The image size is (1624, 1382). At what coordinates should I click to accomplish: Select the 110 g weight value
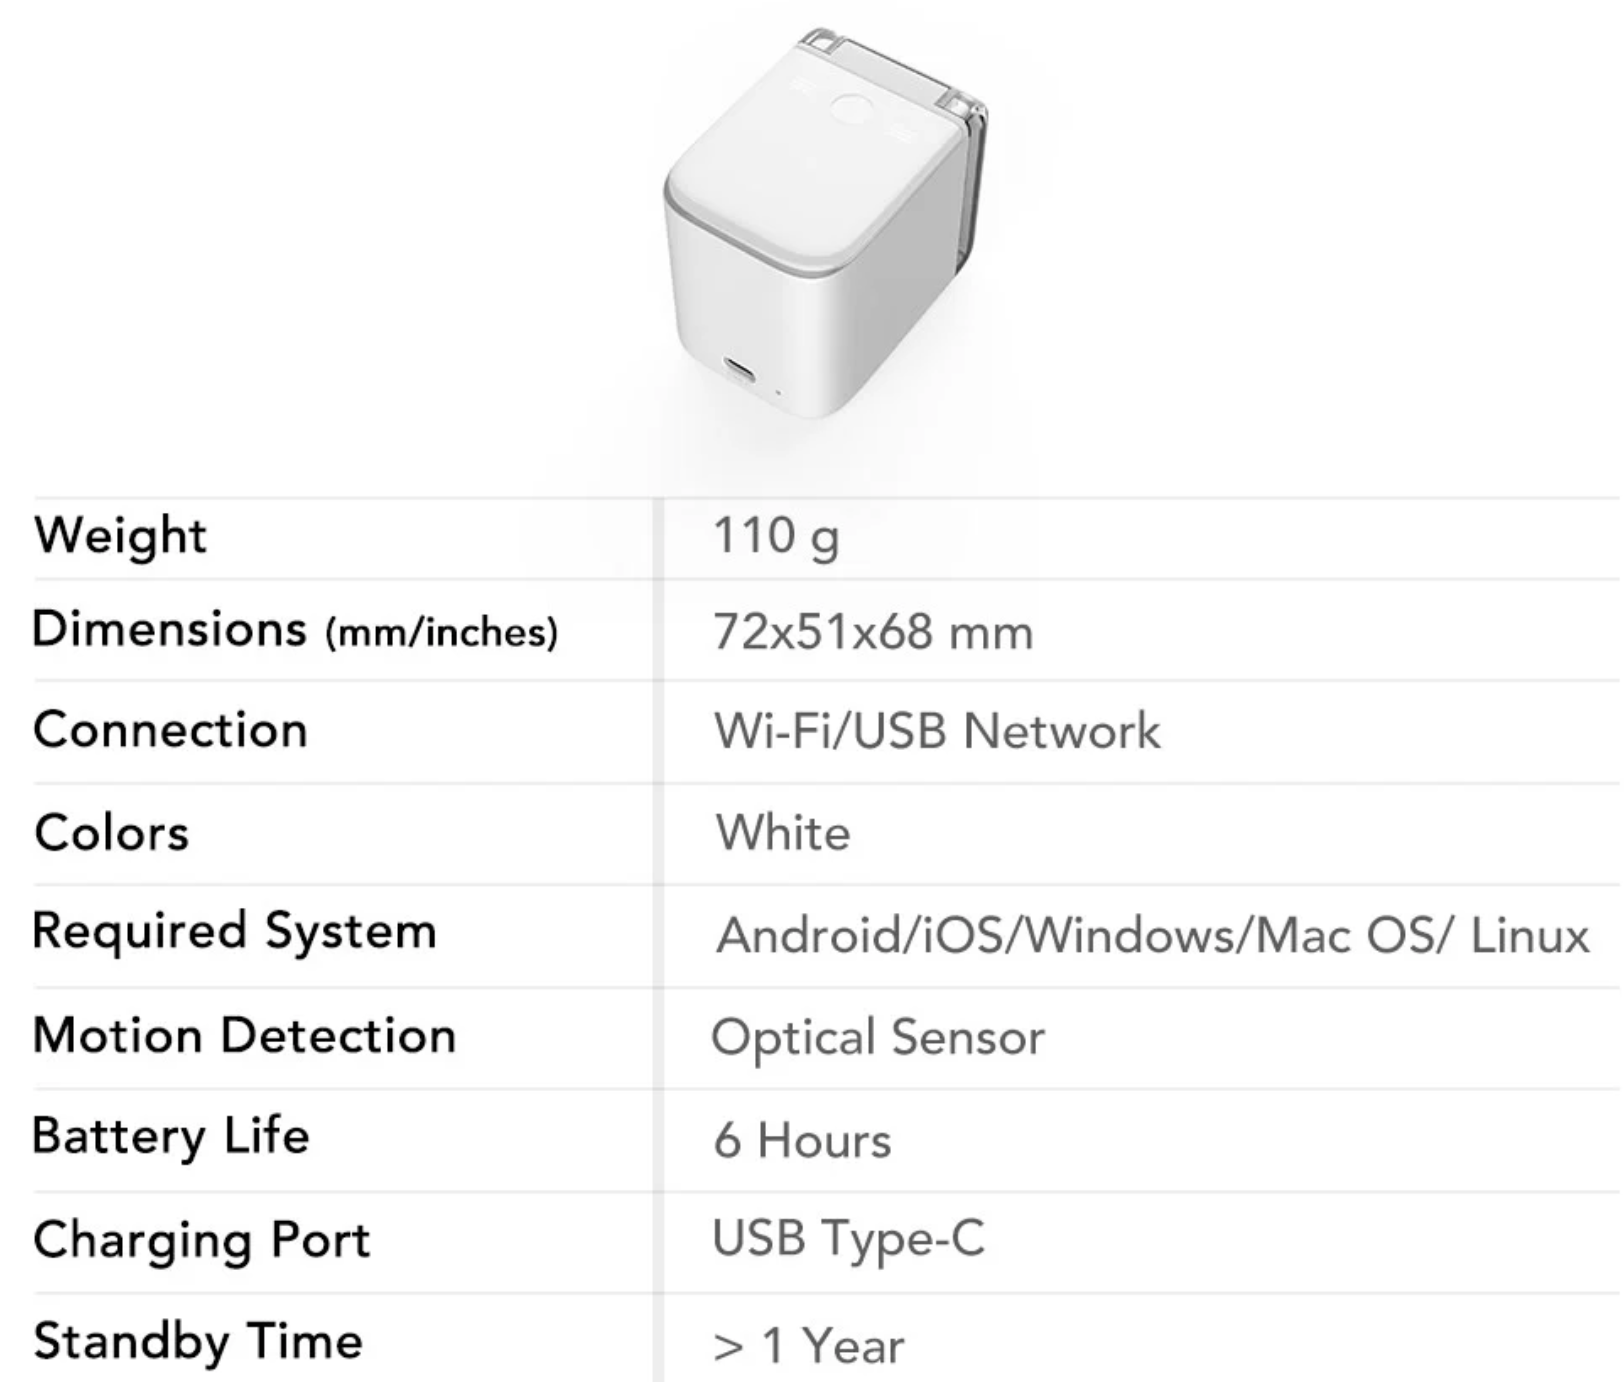(776, 536)
